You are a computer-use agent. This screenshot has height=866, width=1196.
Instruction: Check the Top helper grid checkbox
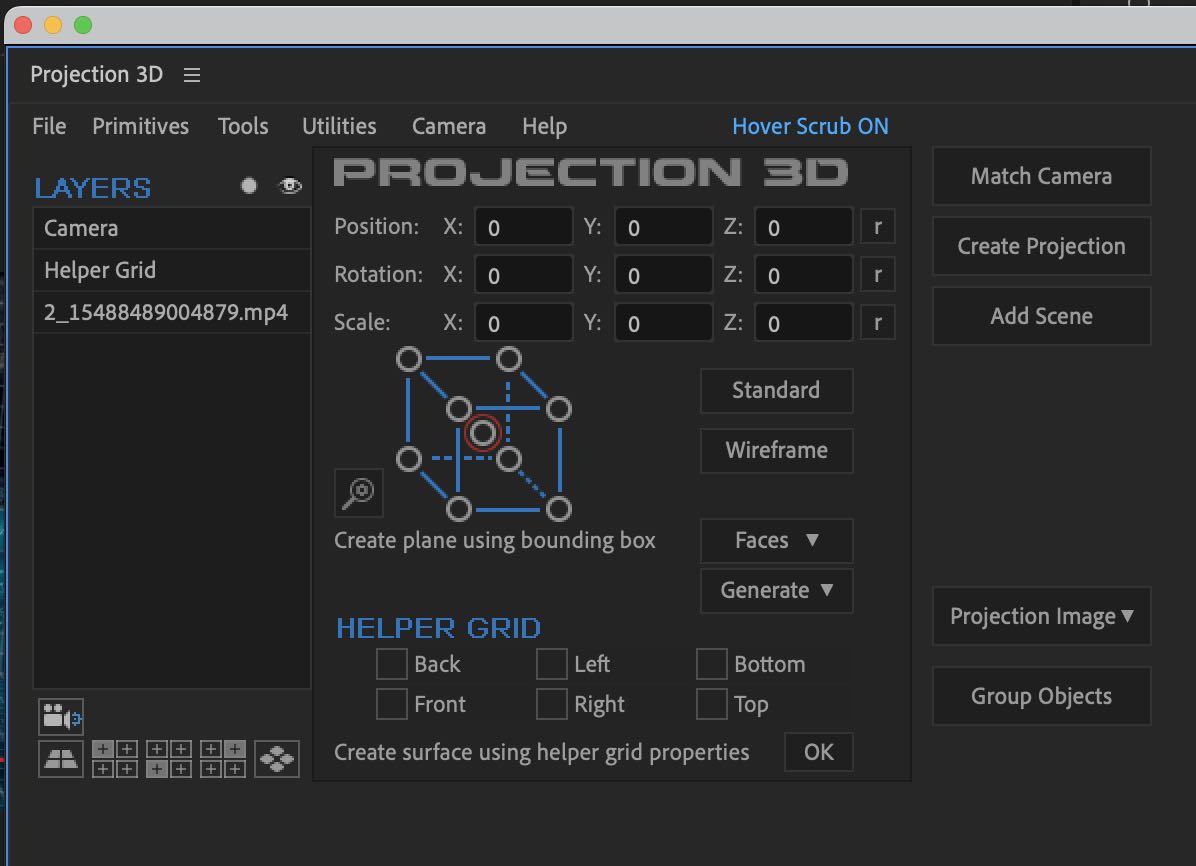pos(711,704)
